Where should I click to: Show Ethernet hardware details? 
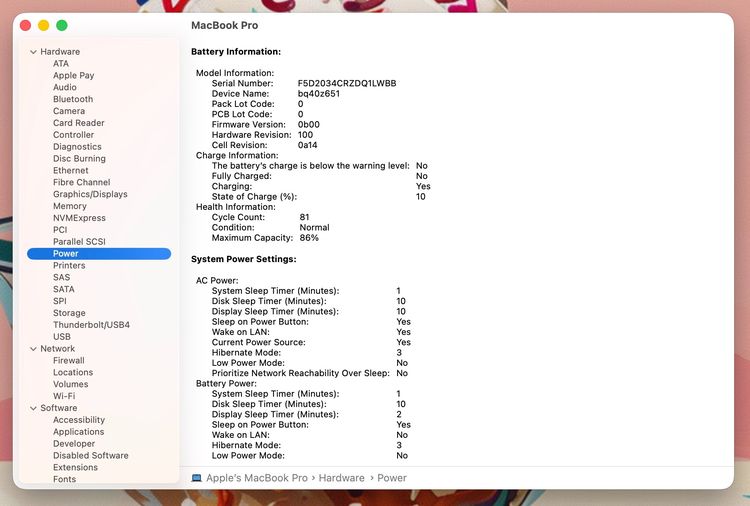click(70, 170)
